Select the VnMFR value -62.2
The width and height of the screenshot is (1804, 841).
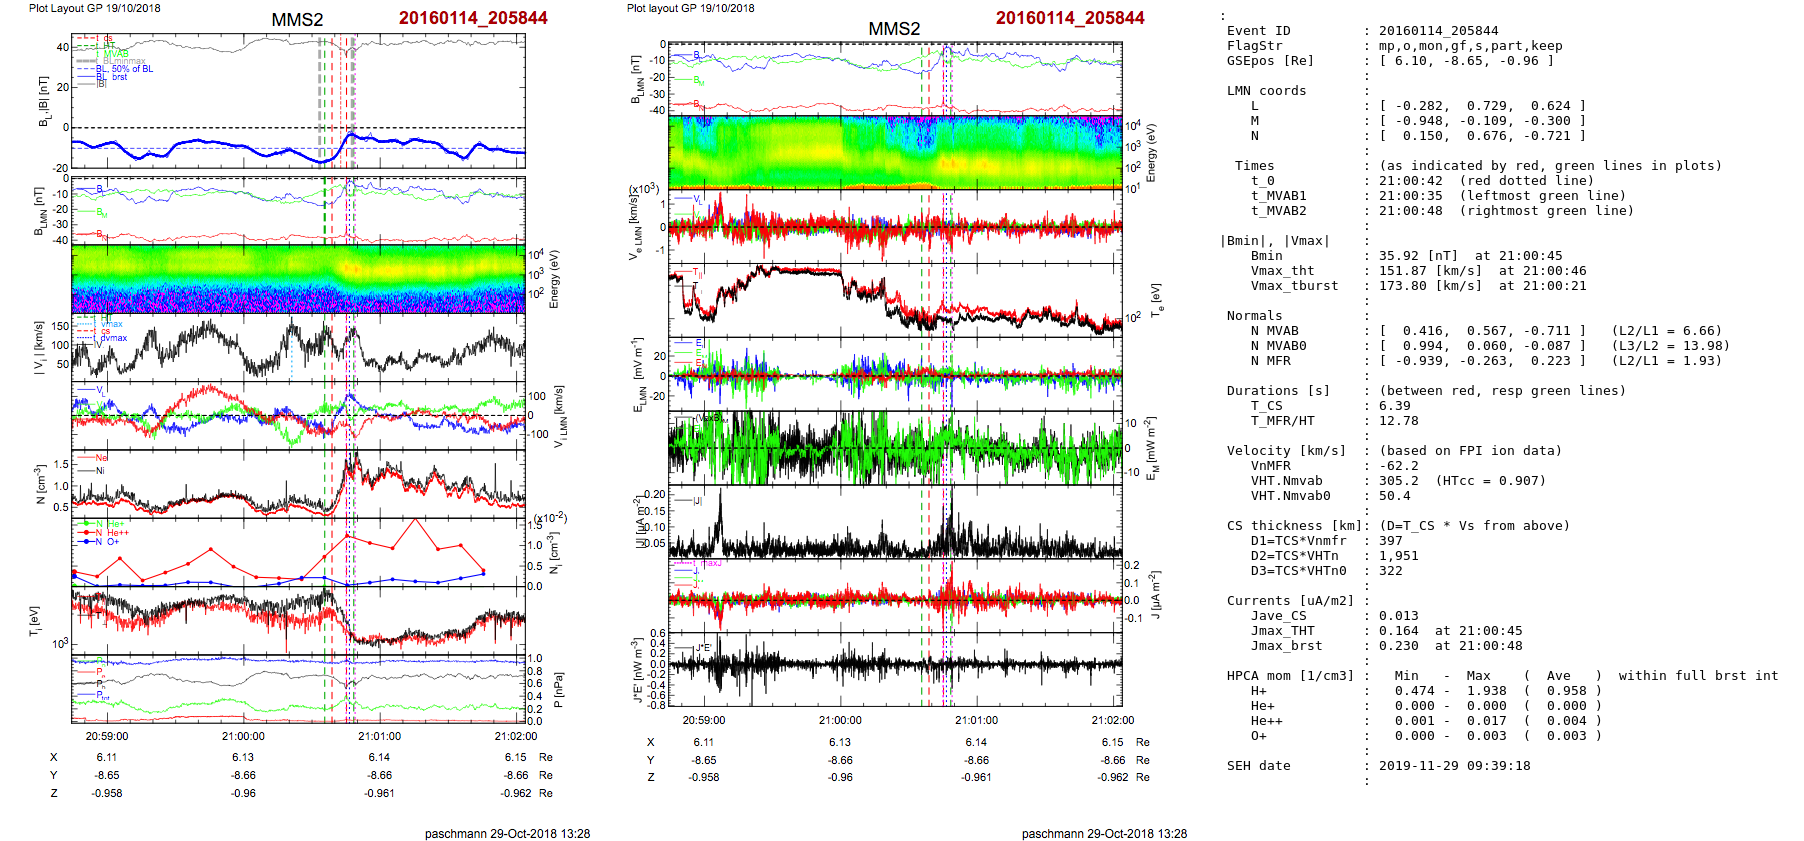click(1399, 466)
